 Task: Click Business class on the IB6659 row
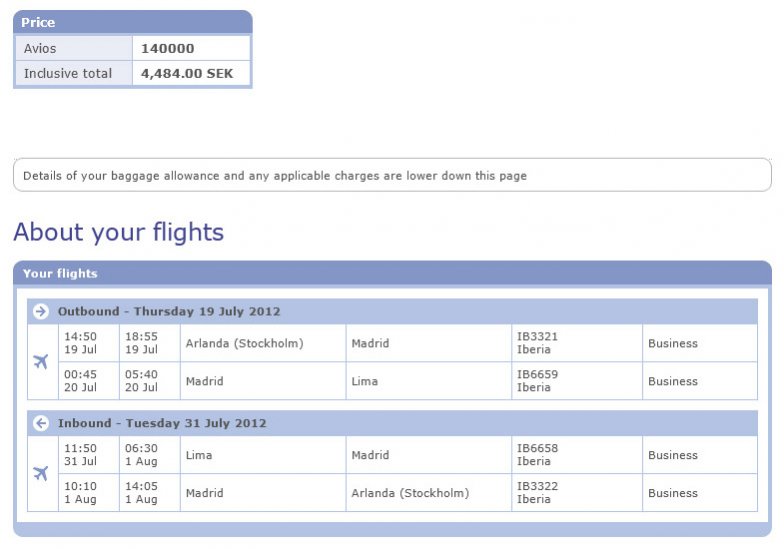(x=673, y=381)
